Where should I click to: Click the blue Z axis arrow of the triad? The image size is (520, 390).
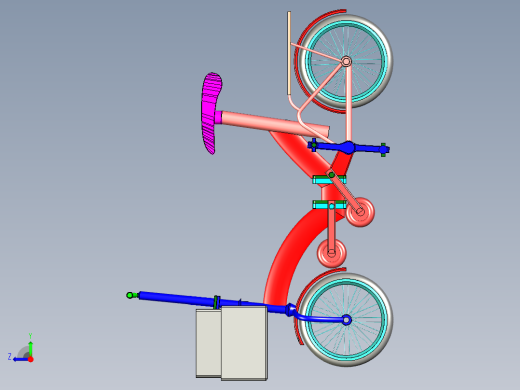pos(20,359)
